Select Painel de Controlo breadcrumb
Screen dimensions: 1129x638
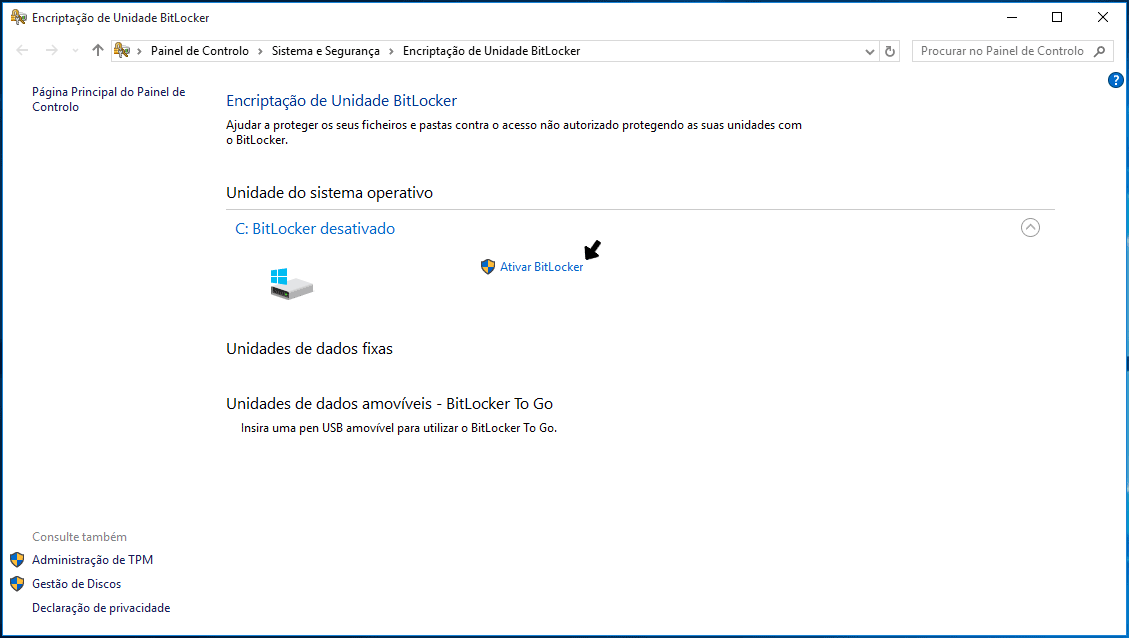click(x=199, y=51)
